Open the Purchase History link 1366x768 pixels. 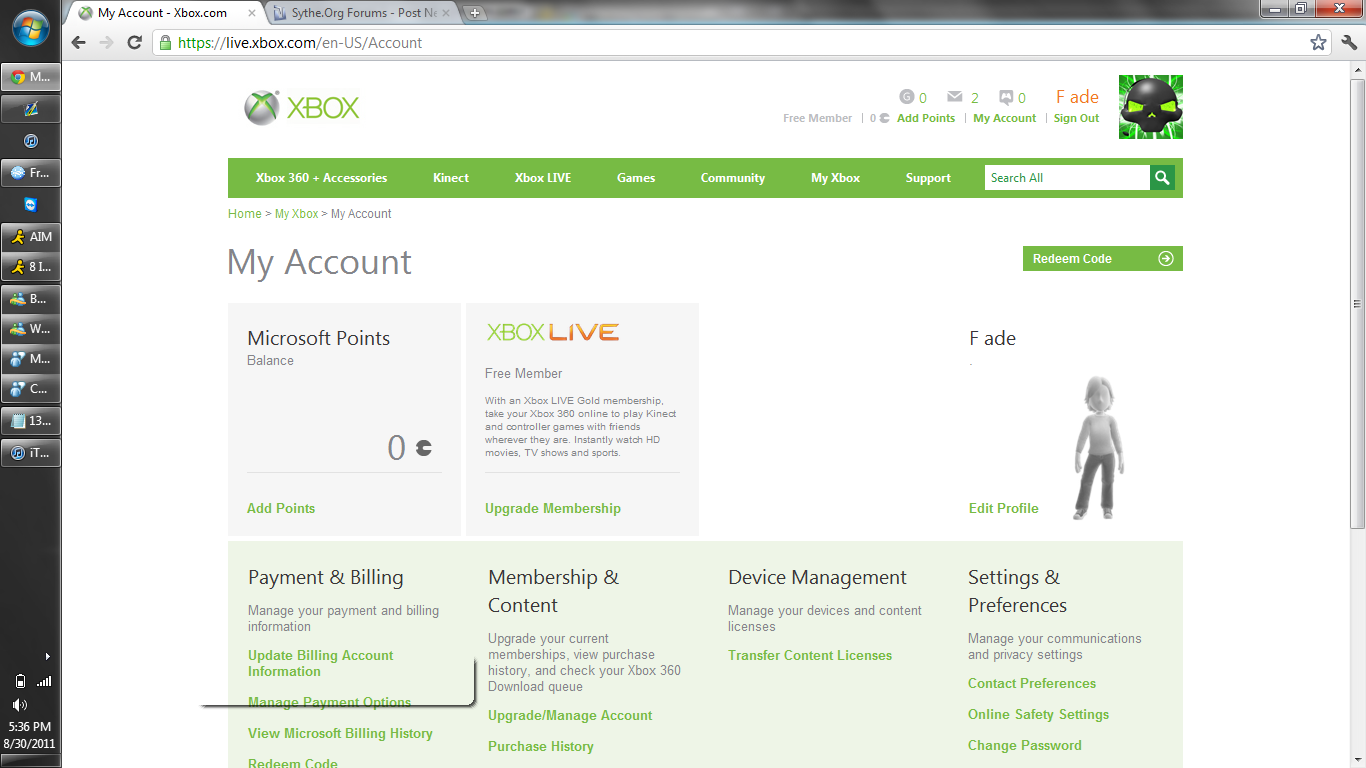(x=541, y=746)
